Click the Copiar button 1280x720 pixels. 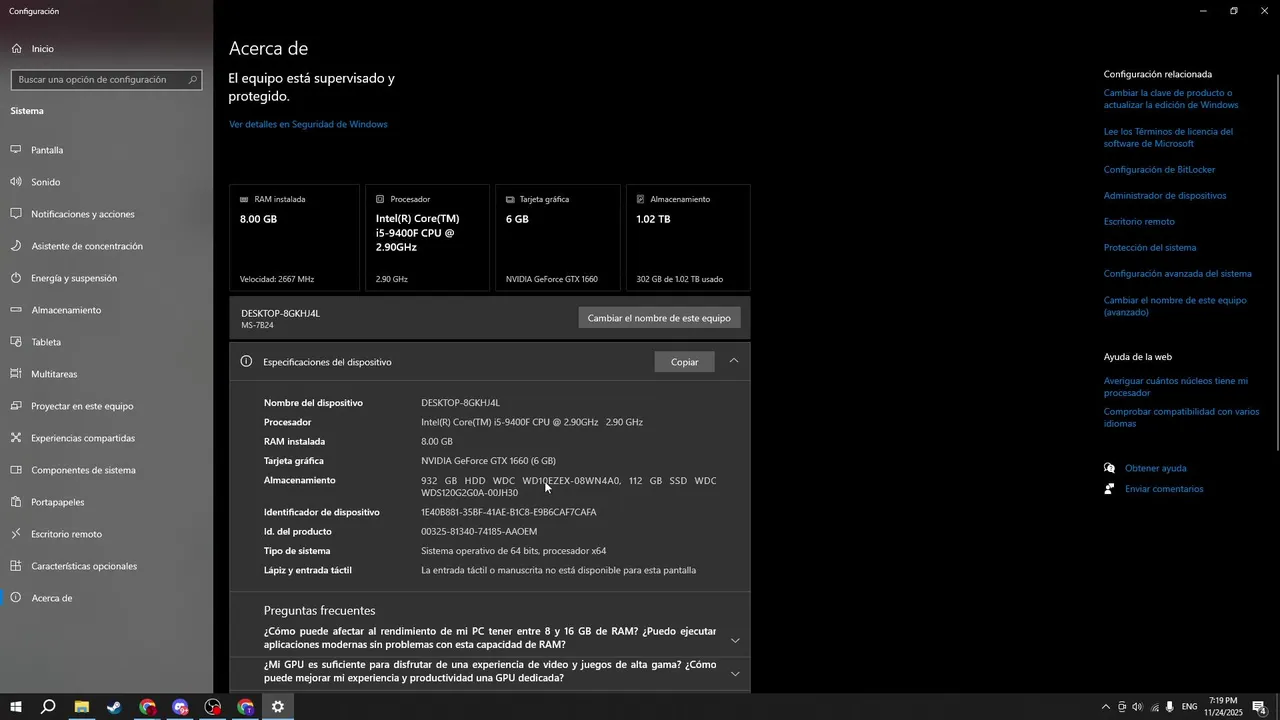click(x=684, y=362)
